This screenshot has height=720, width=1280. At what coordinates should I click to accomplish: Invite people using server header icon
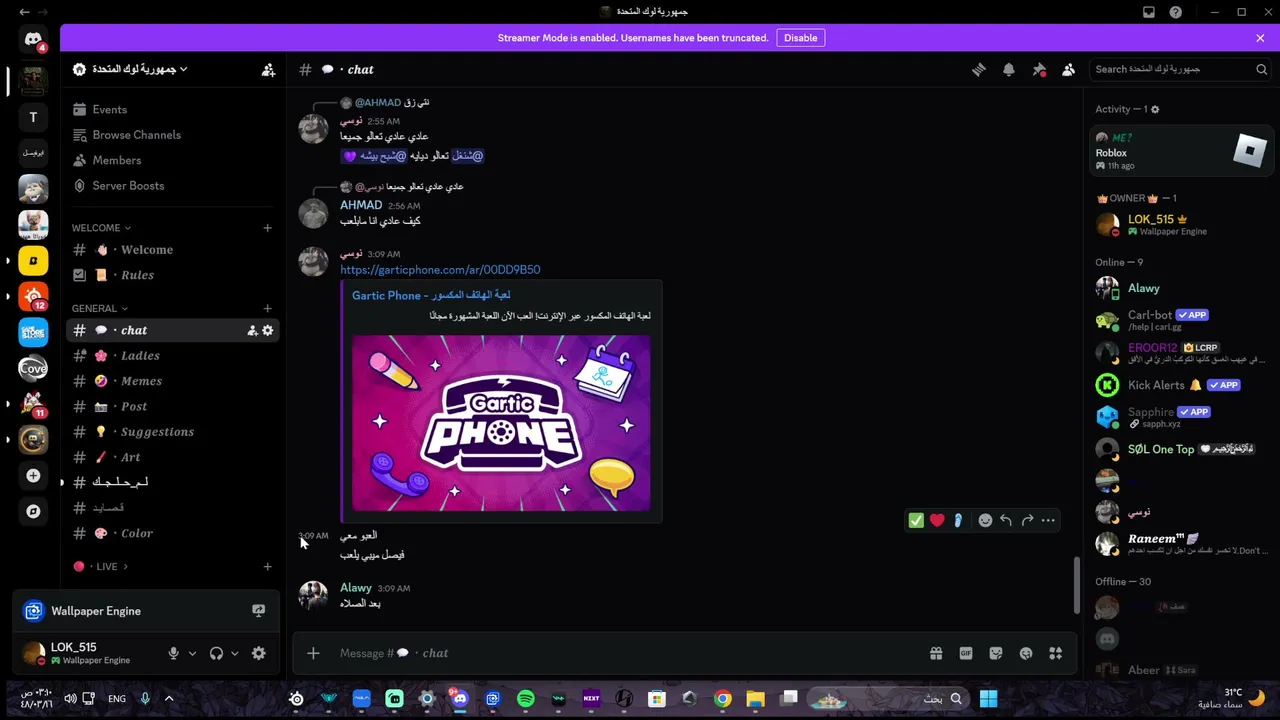268,70
